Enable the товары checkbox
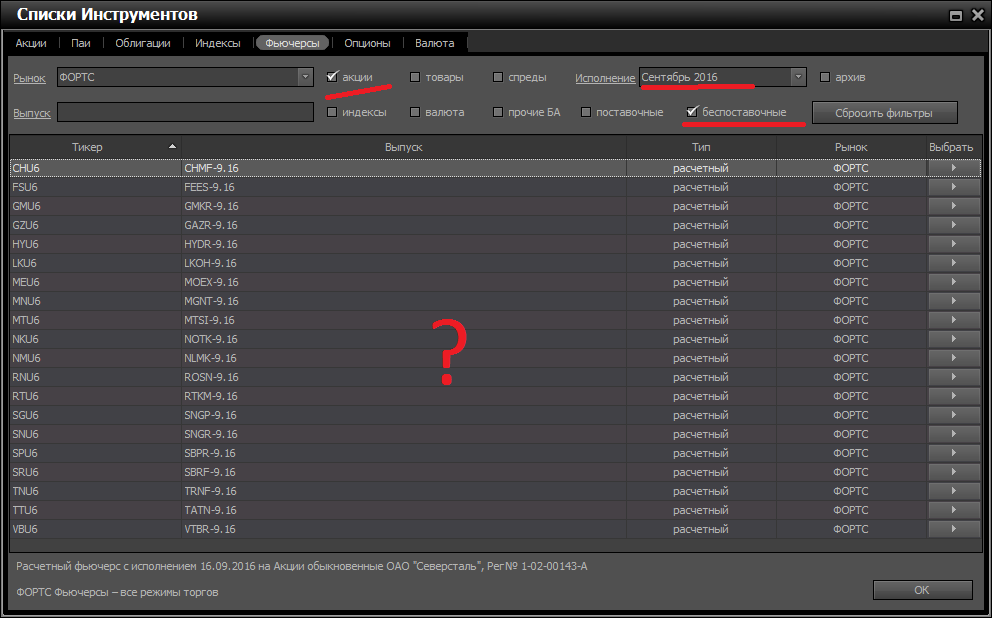The width and height of the screenshot is (992, 618). (415, 77)
